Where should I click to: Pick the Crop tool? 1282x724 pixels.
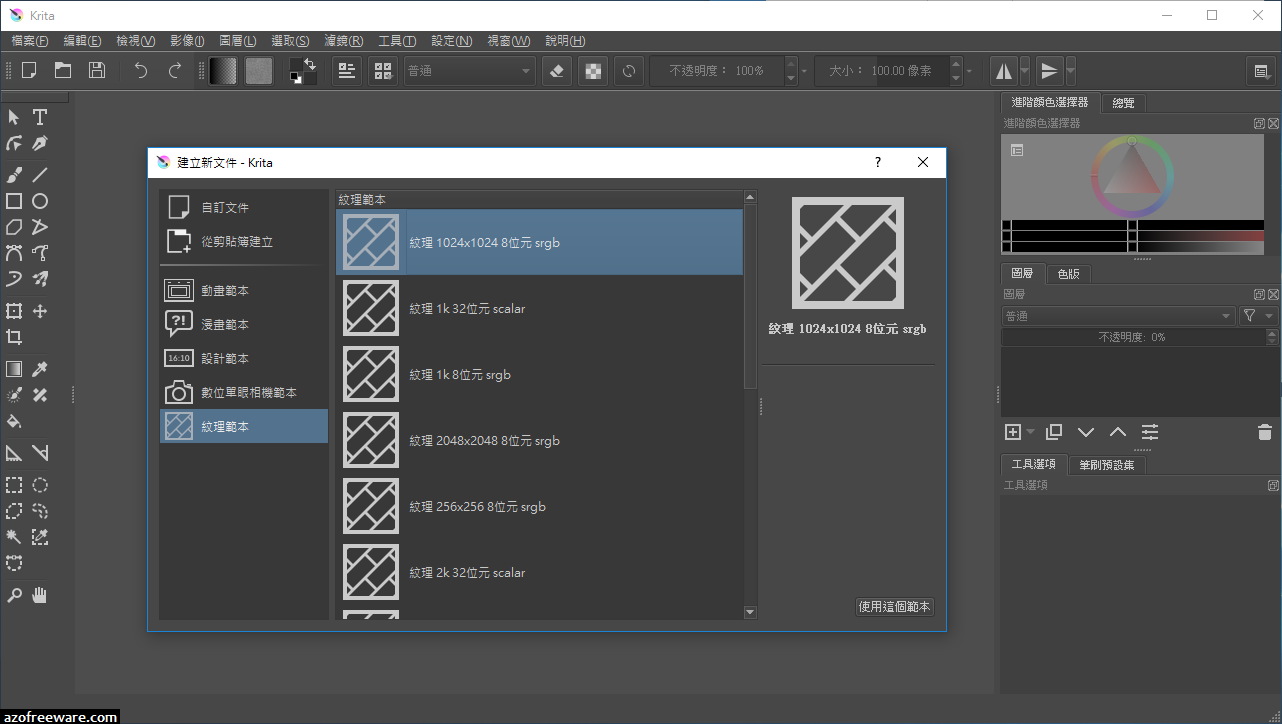[14, 337]
